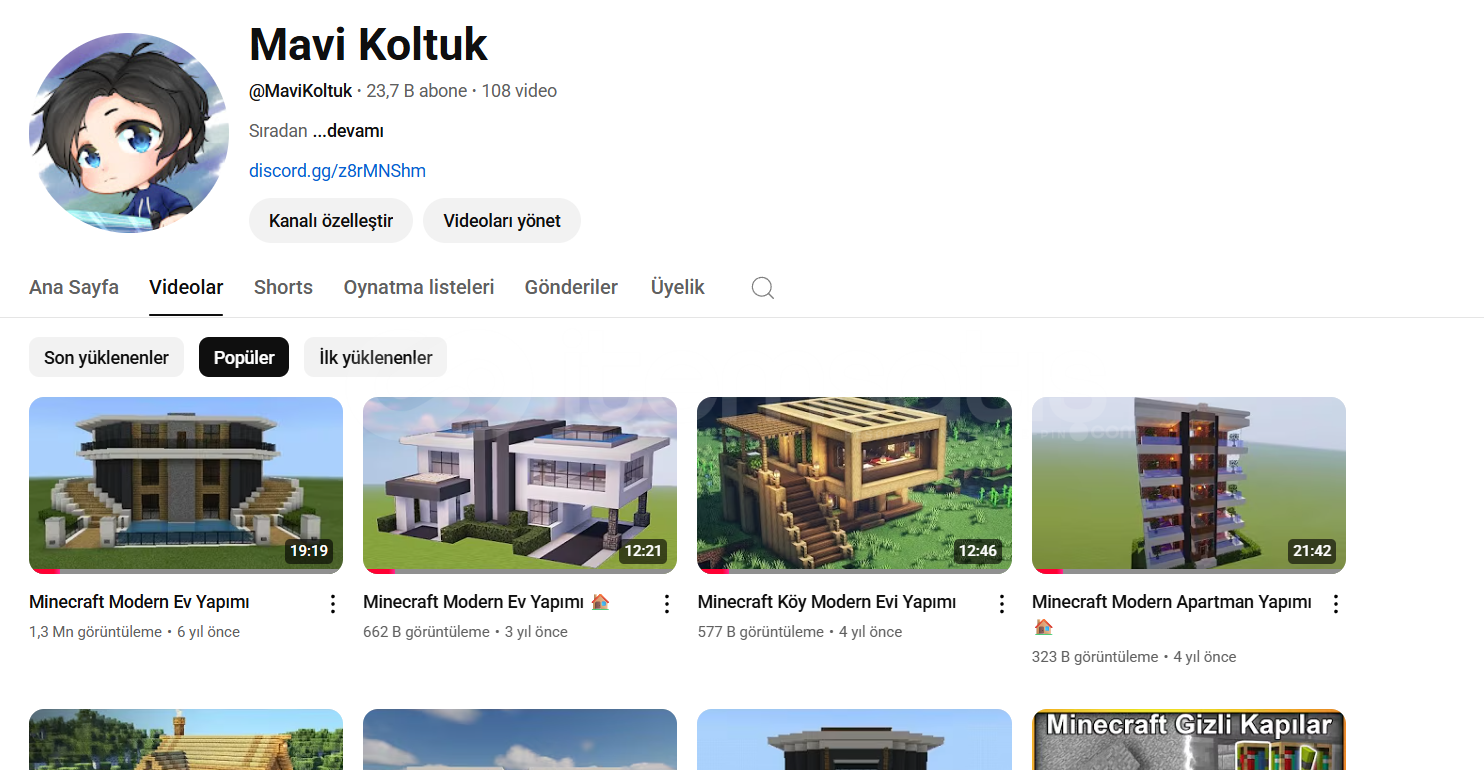Image resolution: width=1484 pixels, height=770 pixels.
Task: Open three-dot menu for Minecraft Köy Modern Evi Yapımı
Action: pos(1001,604)
